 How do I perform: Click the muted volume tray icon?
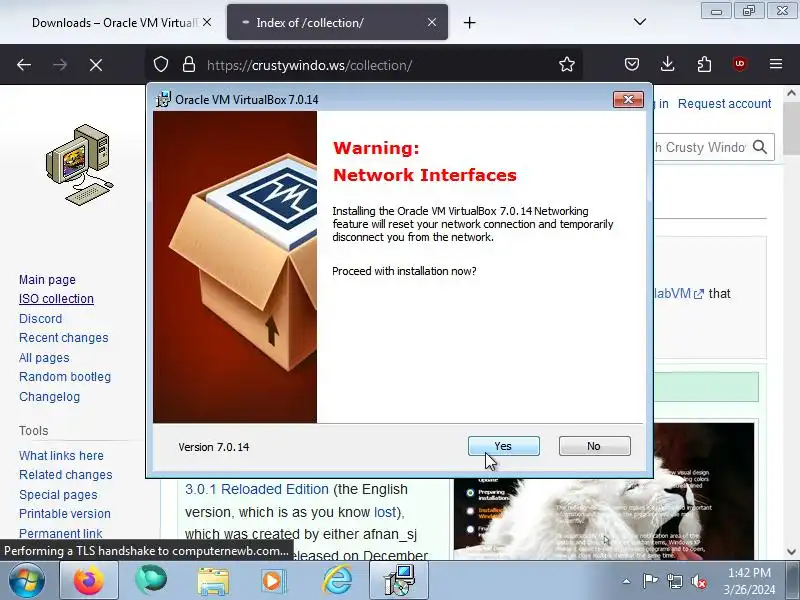(x=698, y=581)
